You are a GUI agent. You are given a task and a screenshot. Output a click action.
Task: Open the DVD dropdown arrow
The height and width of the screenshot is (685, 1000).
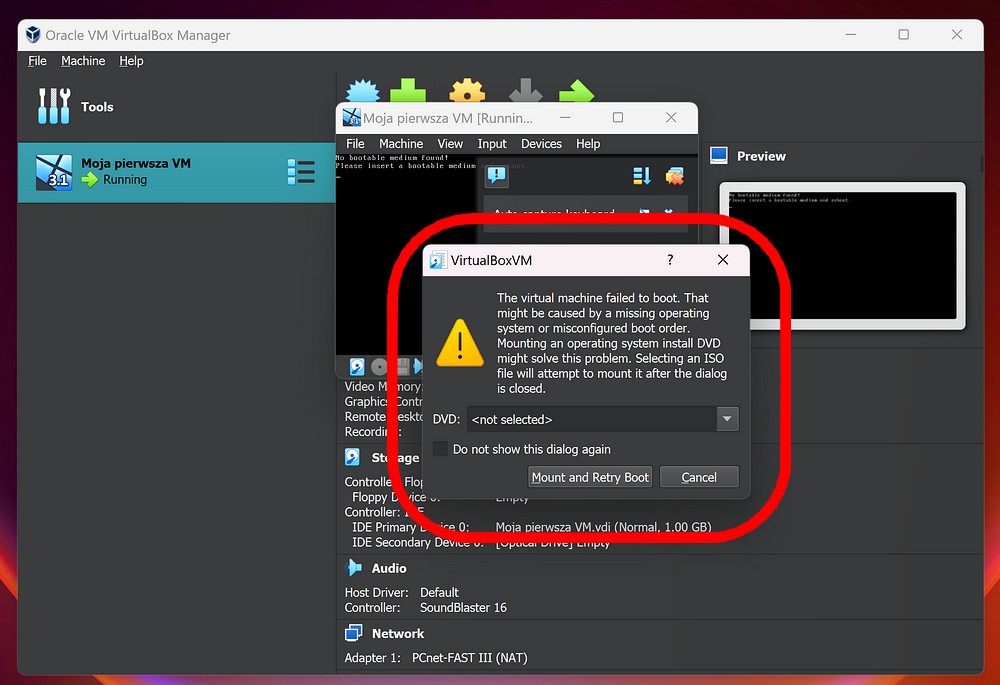click(727, 419)
